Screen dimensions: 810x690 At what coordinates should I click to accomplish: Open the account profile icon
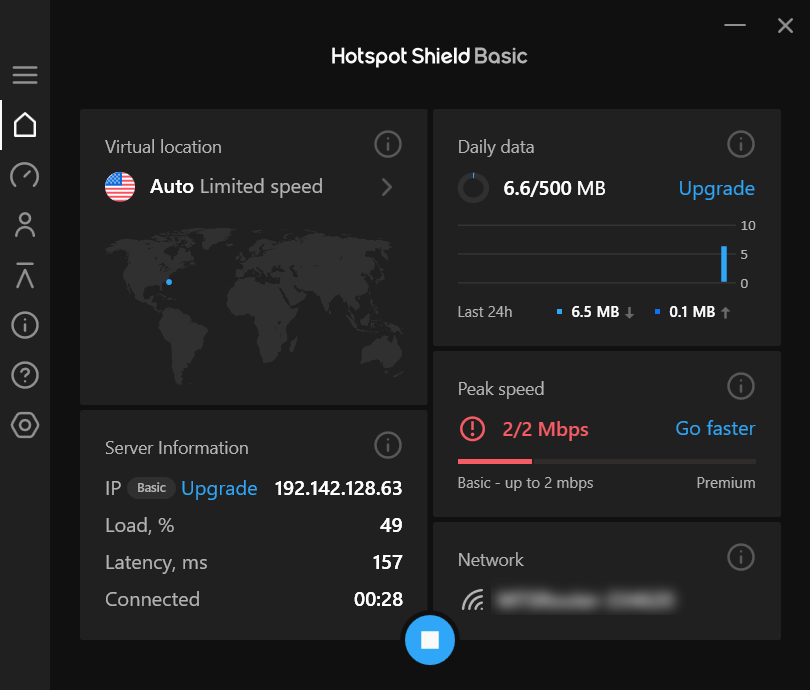click(25, 225)
